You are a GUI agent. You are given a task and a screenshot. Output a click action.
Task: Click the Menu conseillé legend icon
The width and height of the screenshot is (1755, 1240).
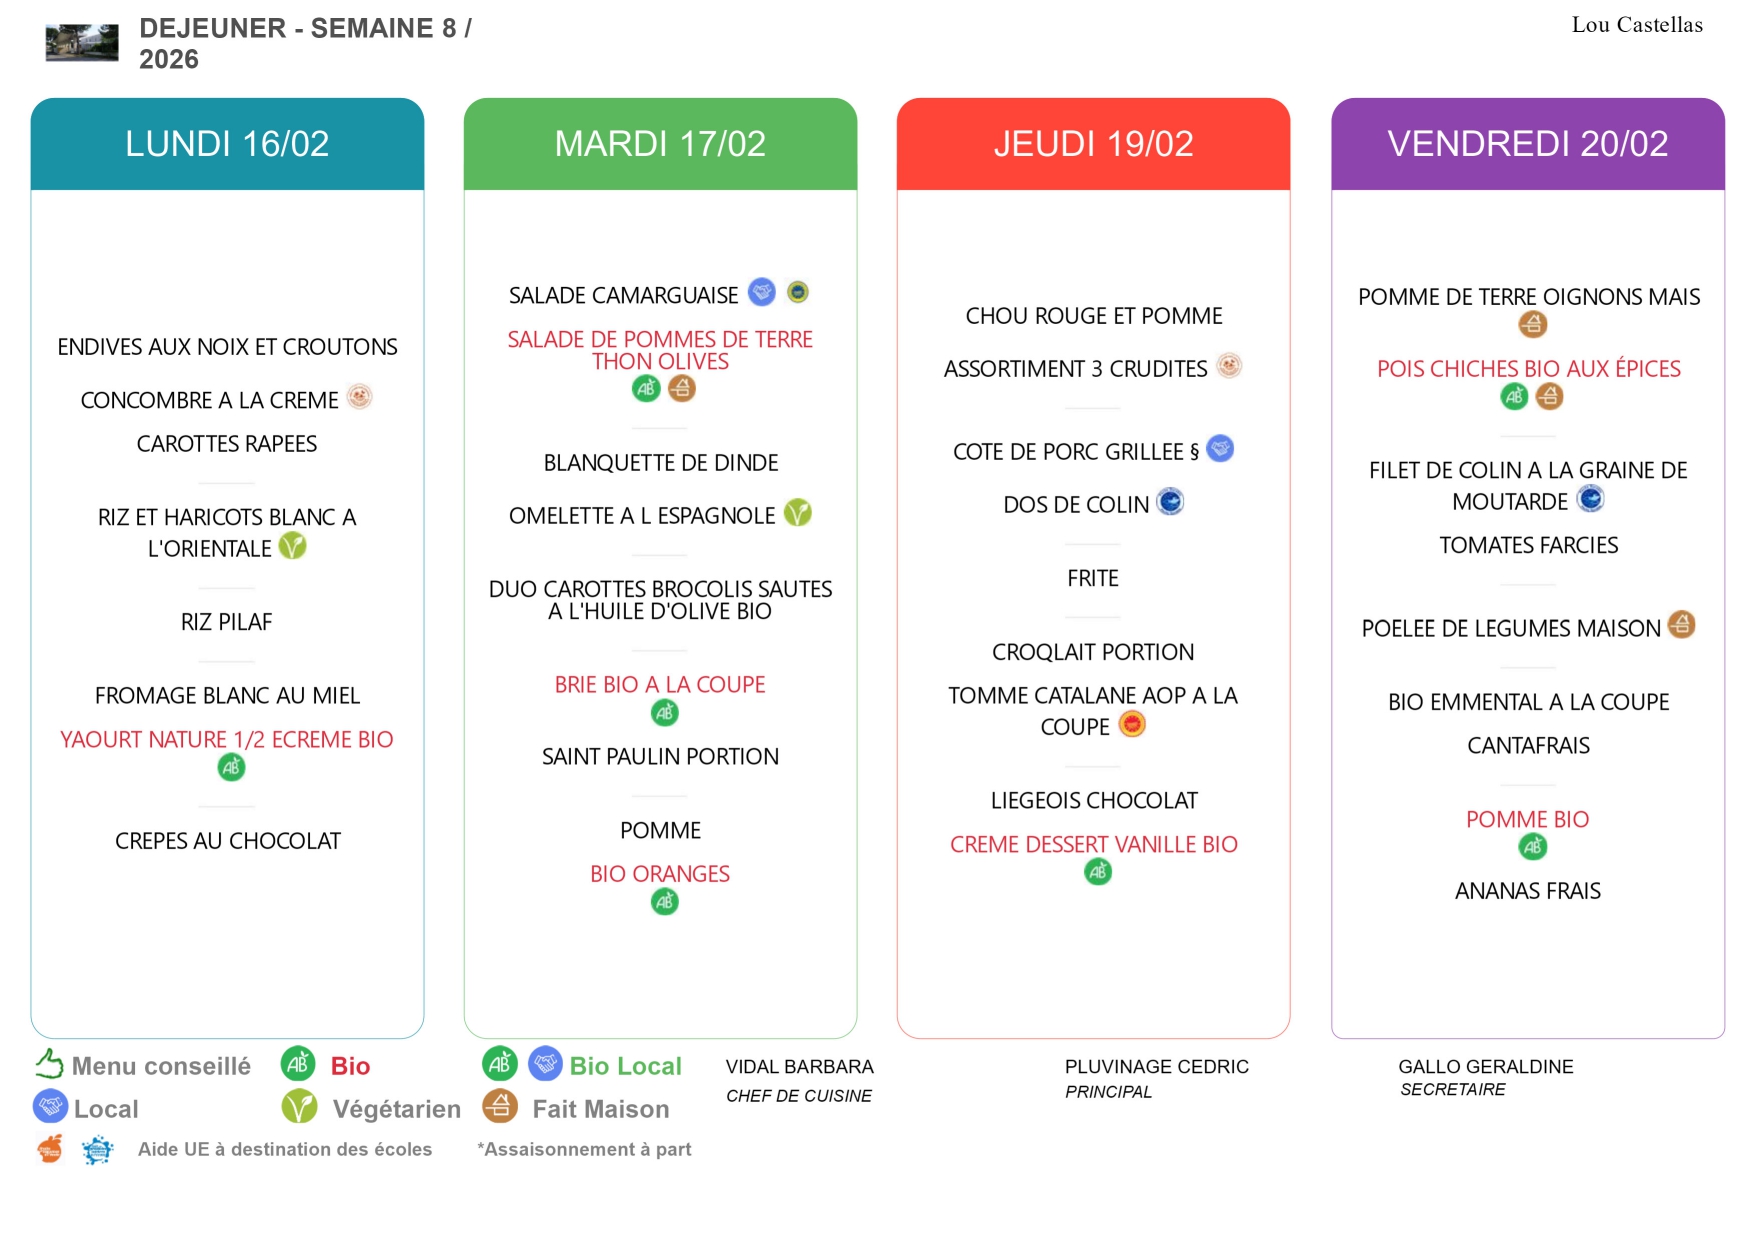click(49, 1064)
